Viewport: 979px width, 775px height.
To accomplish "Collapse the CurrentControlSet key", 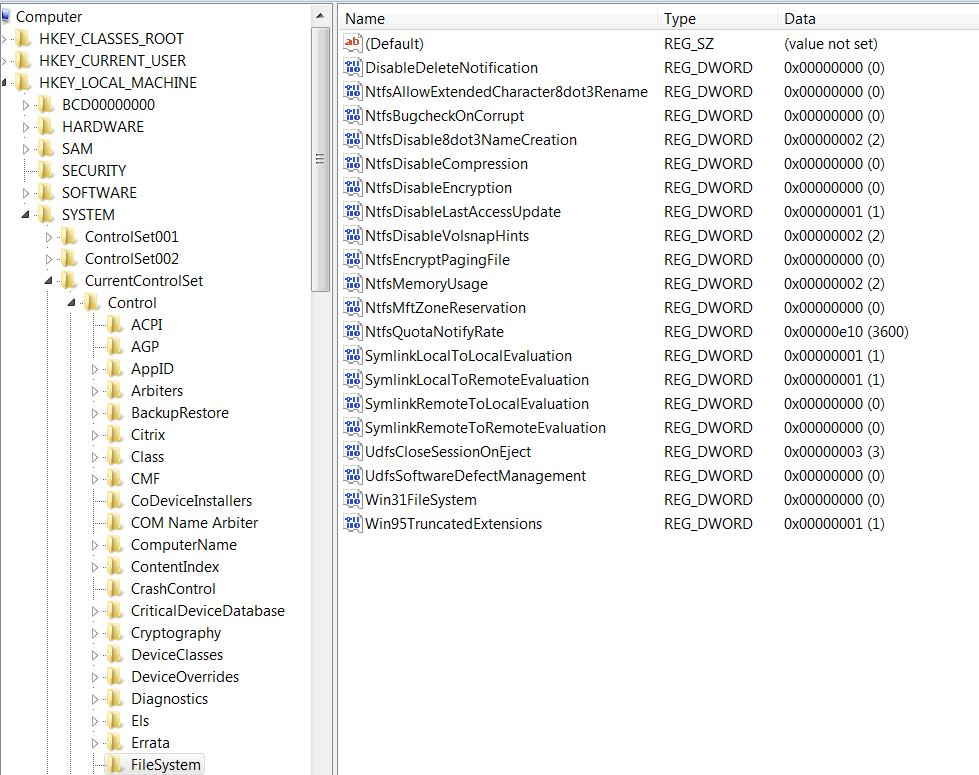I will pyautogui.click(x=49, y=281).
